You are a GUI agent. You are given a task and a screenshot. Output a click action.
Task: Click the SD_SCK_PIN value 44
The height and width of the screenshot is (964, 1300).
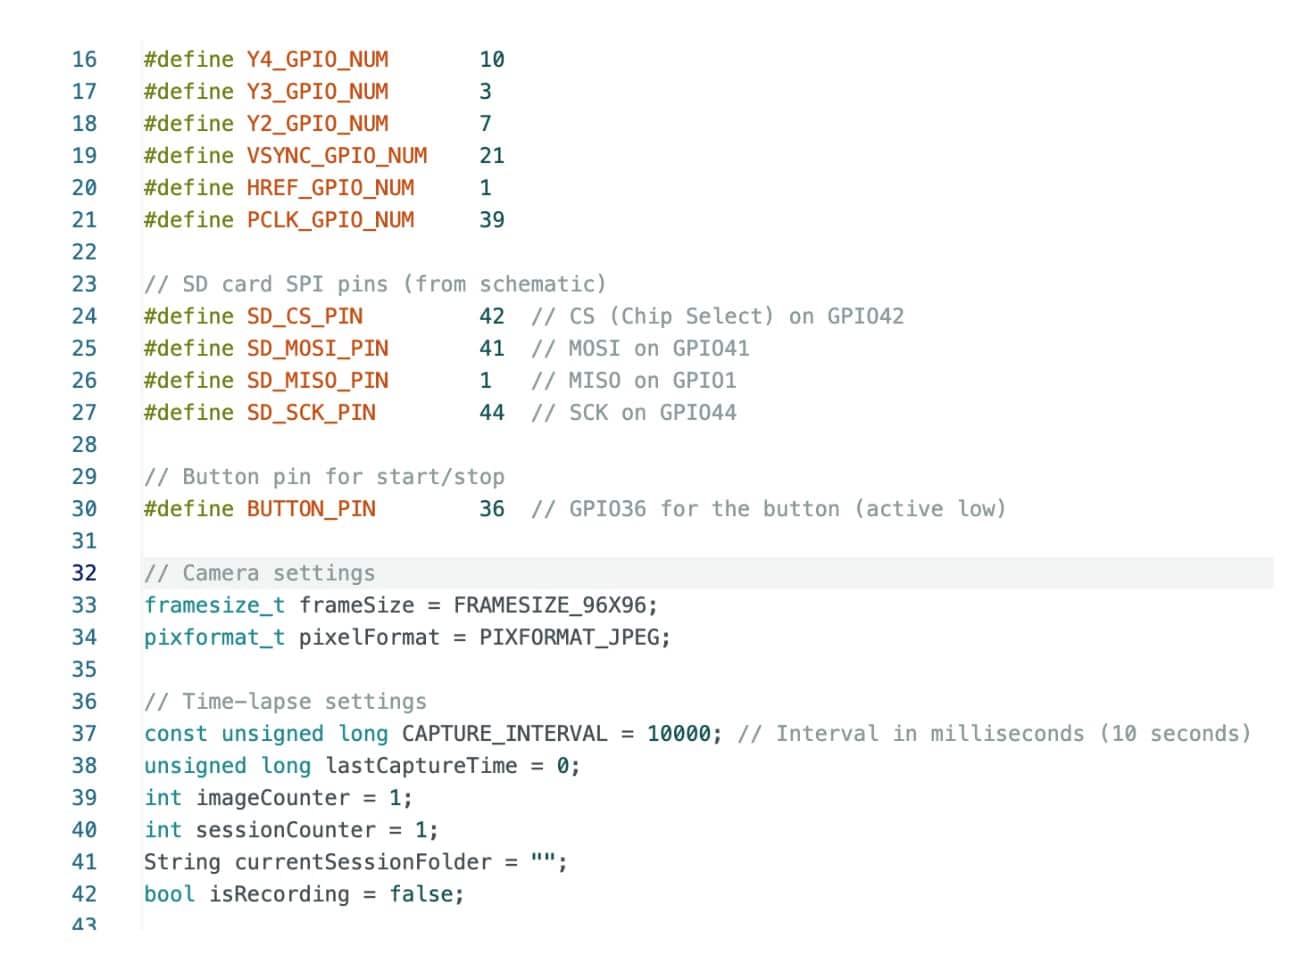(492, 412)
